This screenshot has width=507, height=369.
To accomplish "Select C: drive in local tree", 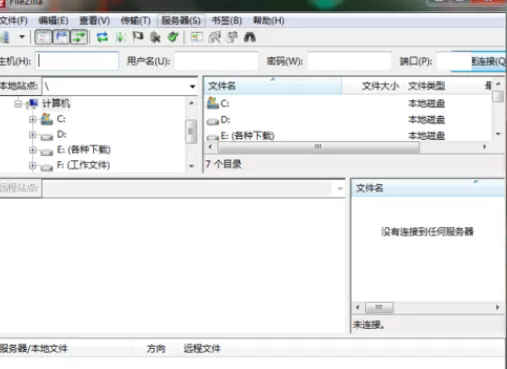I will (61, 119).
